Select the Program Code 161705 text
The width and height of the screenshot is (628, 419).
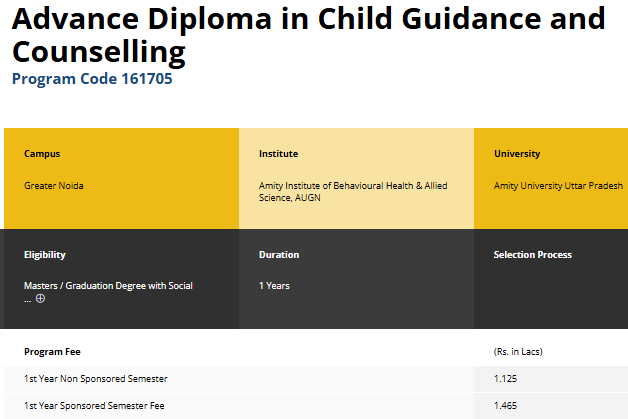coord(92,79)
